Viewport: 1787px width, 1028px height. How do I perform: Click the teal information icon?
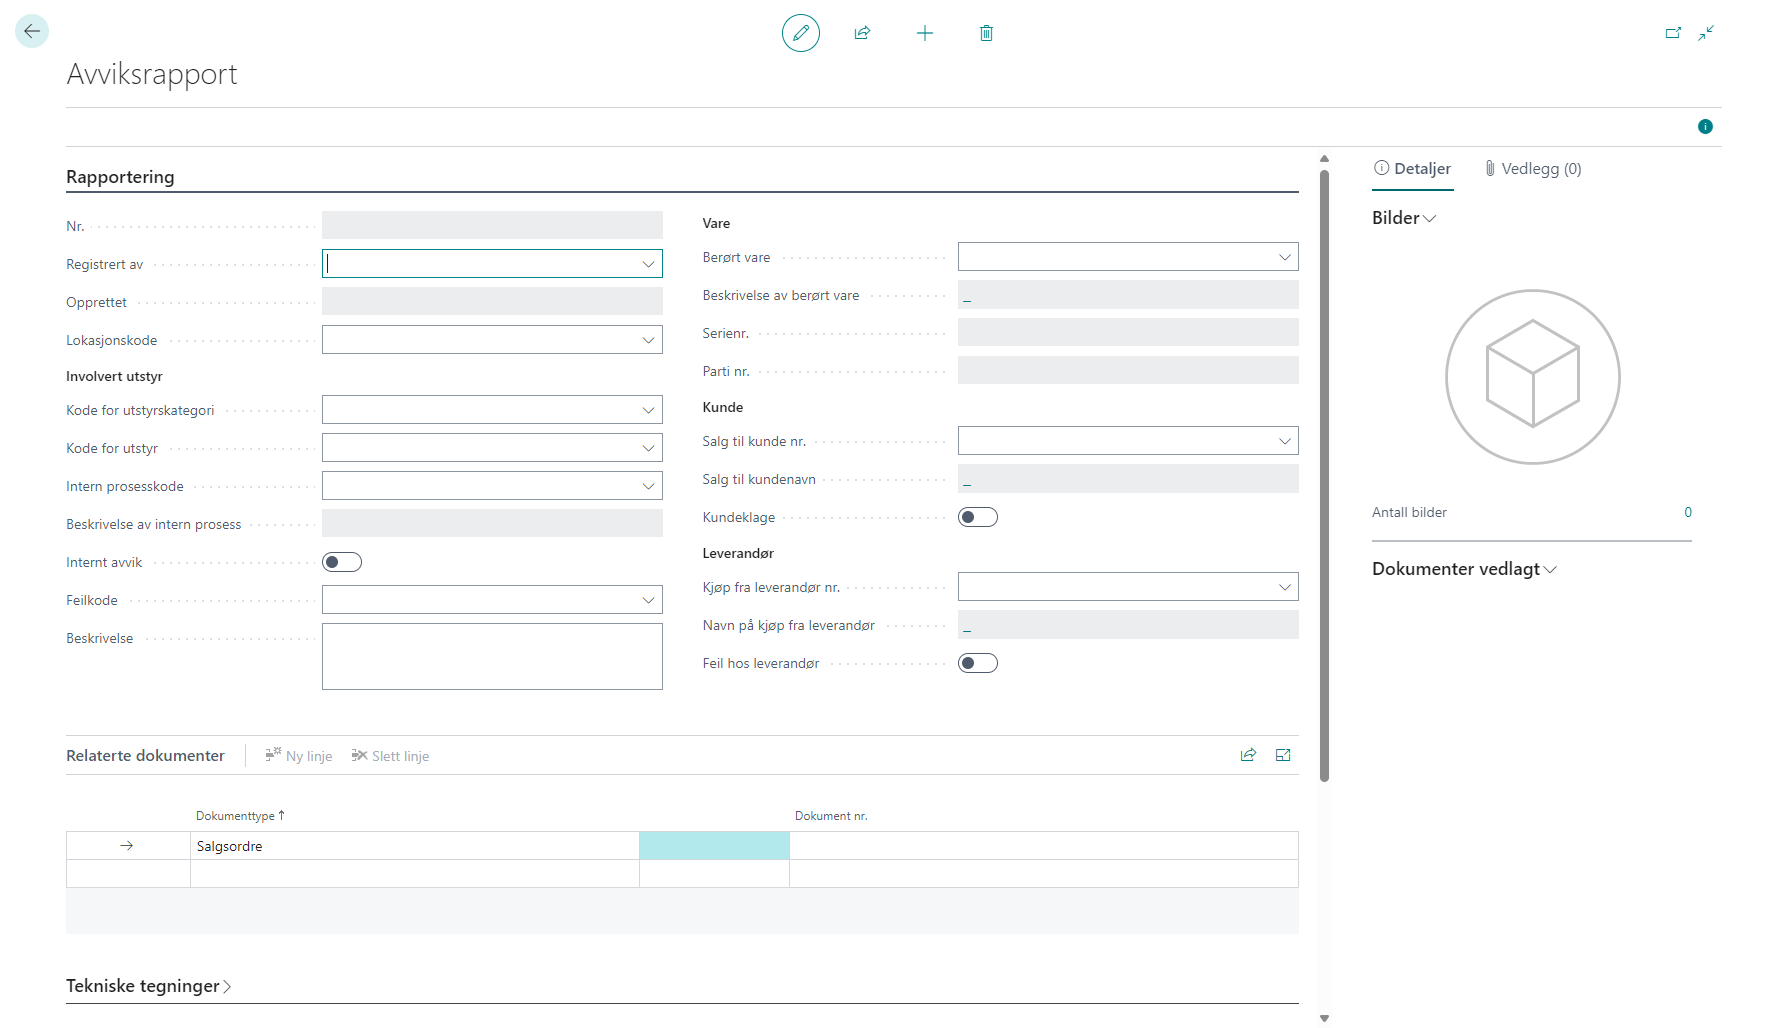[1705, 126]
